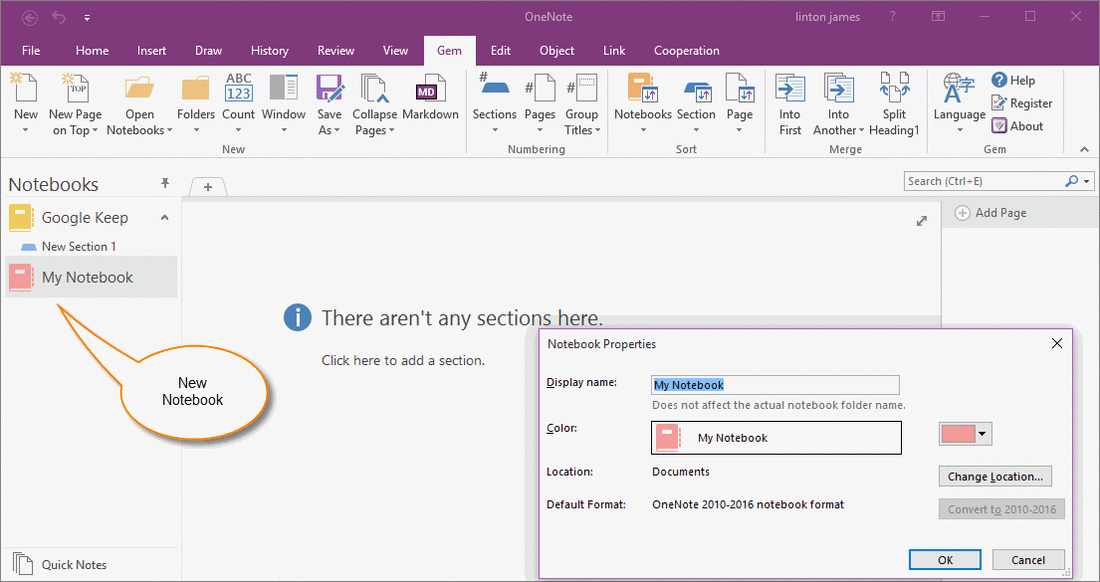Switch to the View tab
1100x582 pixels.
point(396,50)
